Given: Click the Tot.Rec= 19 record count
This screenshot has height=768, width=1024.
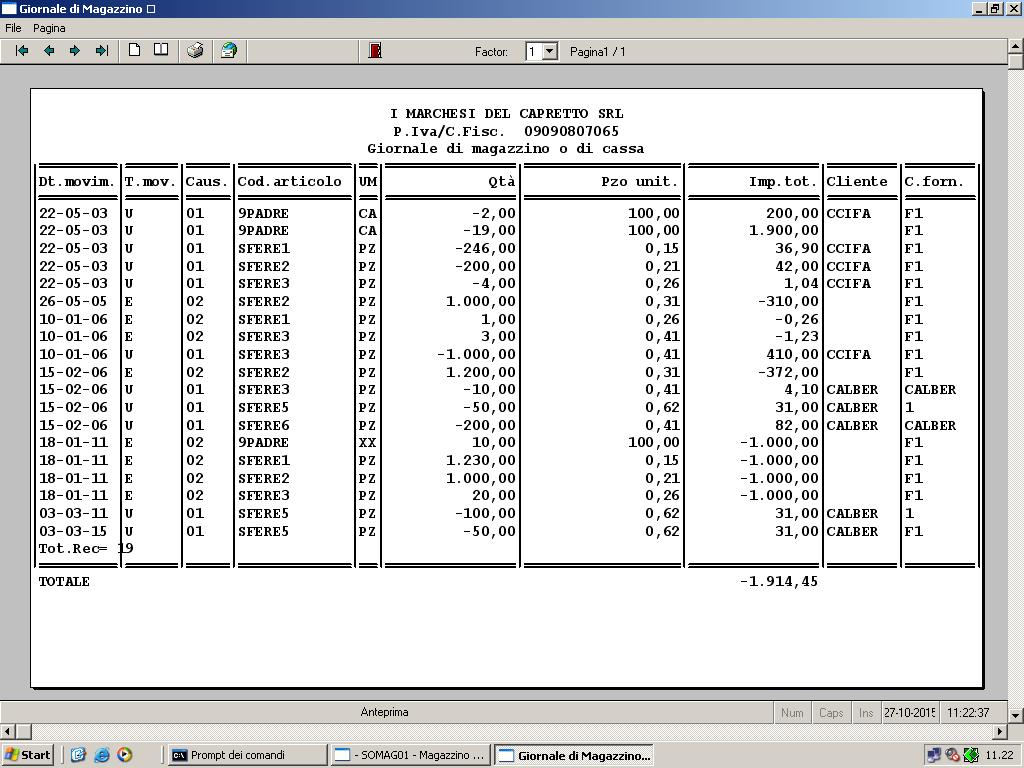Looking at the screenshot, I should point(86,548).
